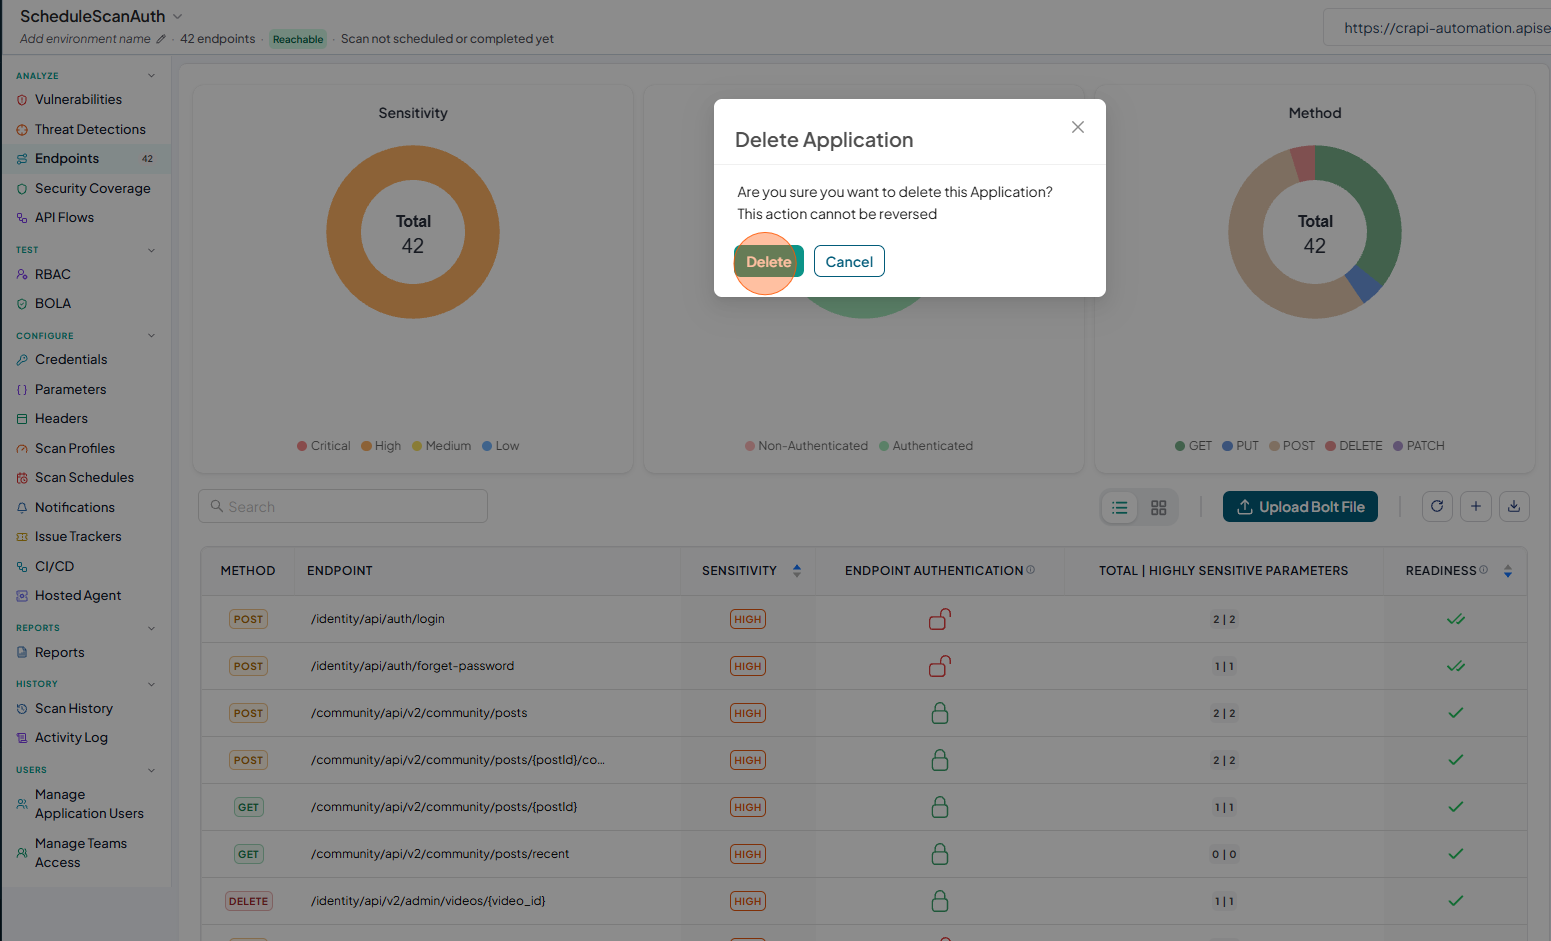Click lock icon for /community/api/v2/community/posts/recent

point(940,854)
